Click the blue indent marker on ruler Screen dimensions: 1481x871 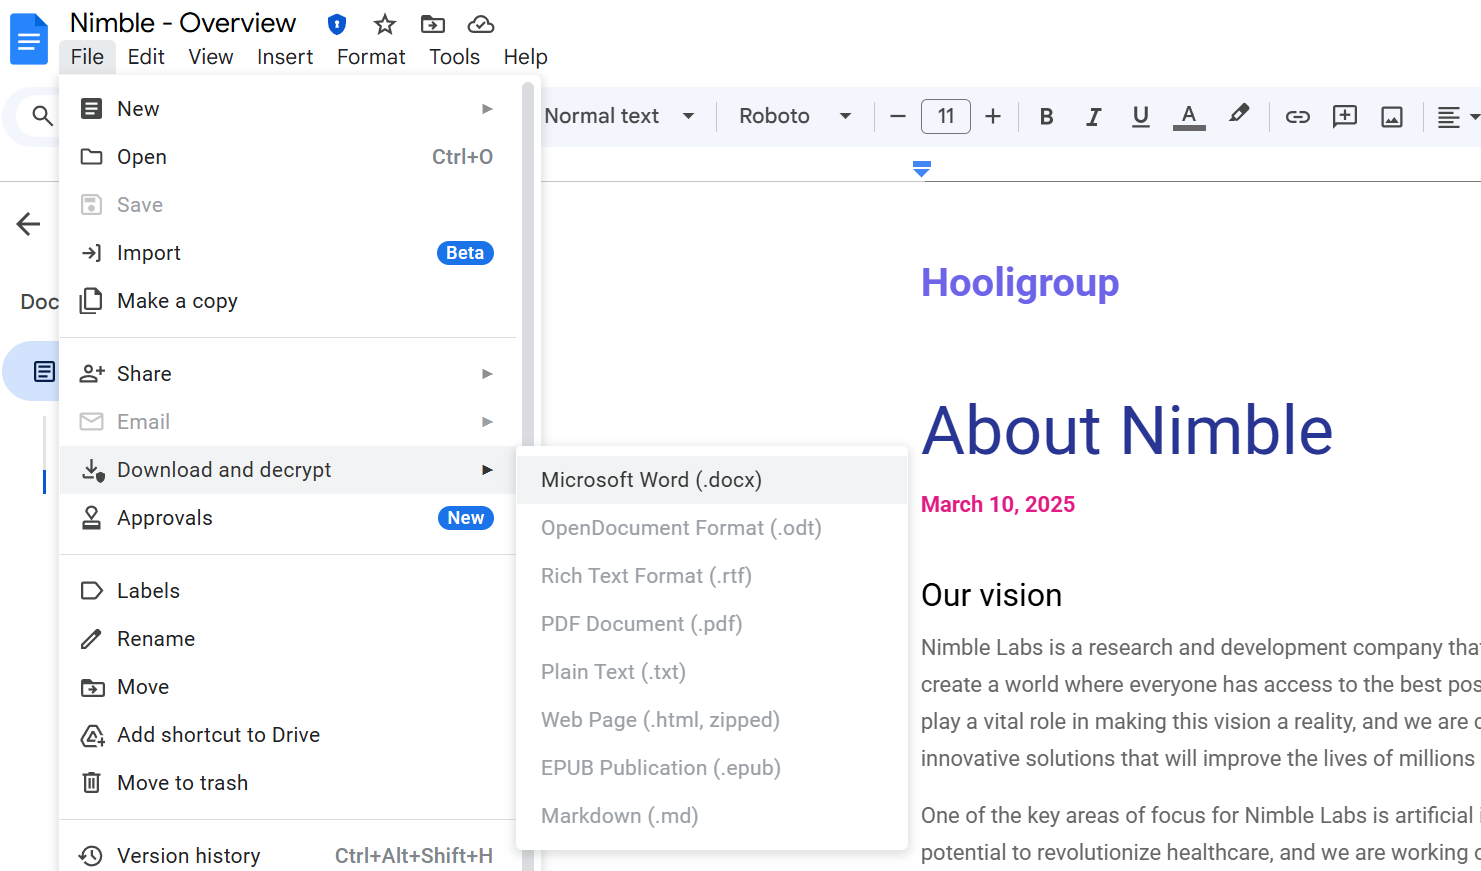(922, 169)
